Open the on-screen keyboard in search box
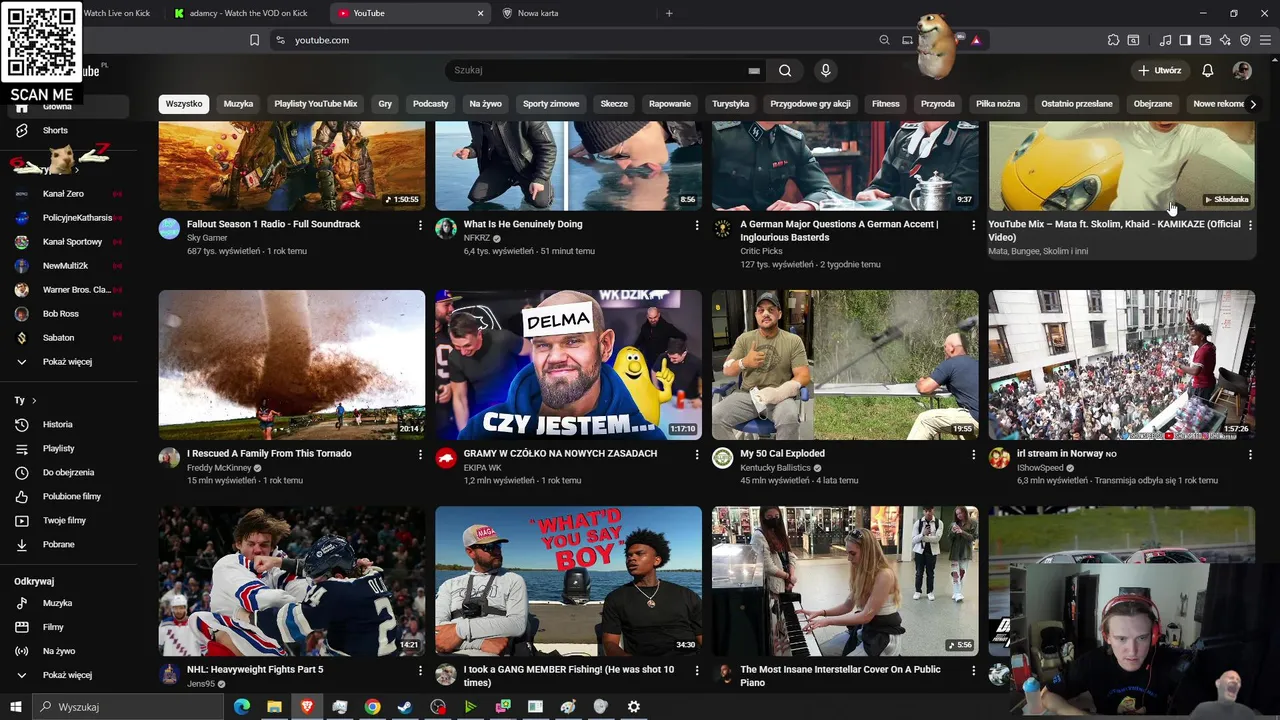The height and width of the screenshot is (720, 1280). tap(754, 71)
